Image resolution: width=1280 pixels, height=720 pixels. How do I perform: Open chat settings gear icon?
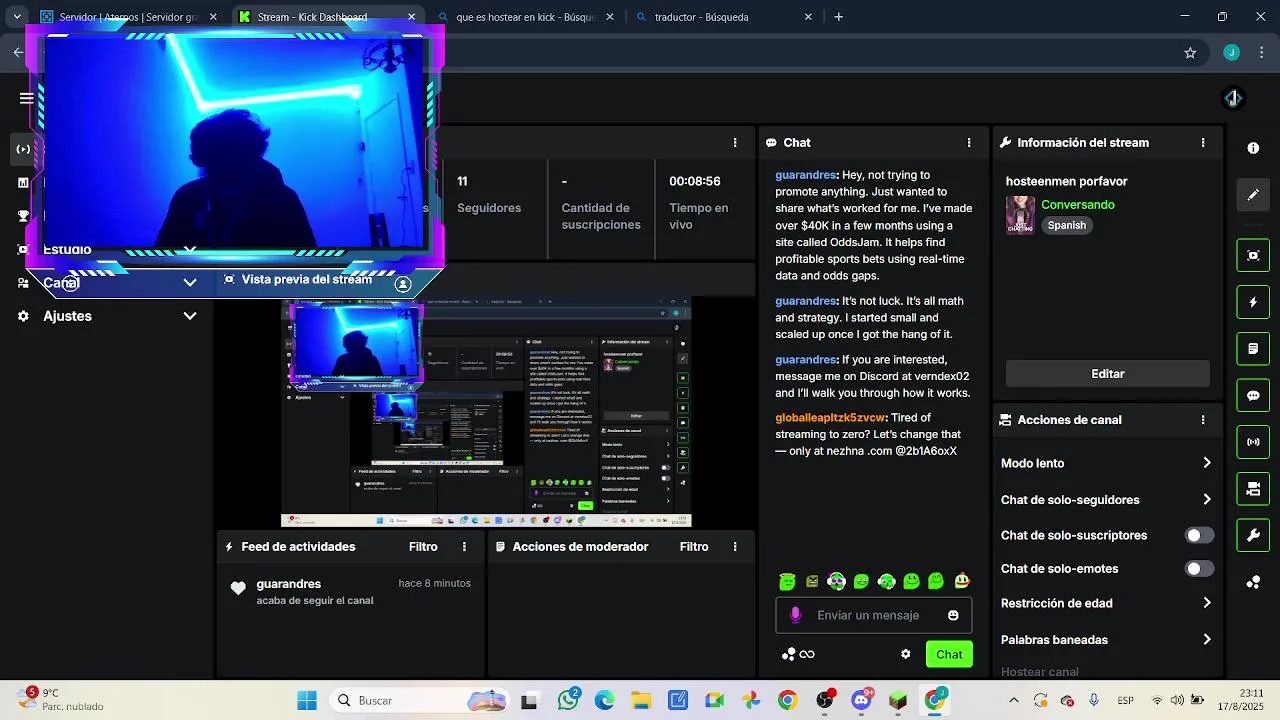(x=906, y=654)
